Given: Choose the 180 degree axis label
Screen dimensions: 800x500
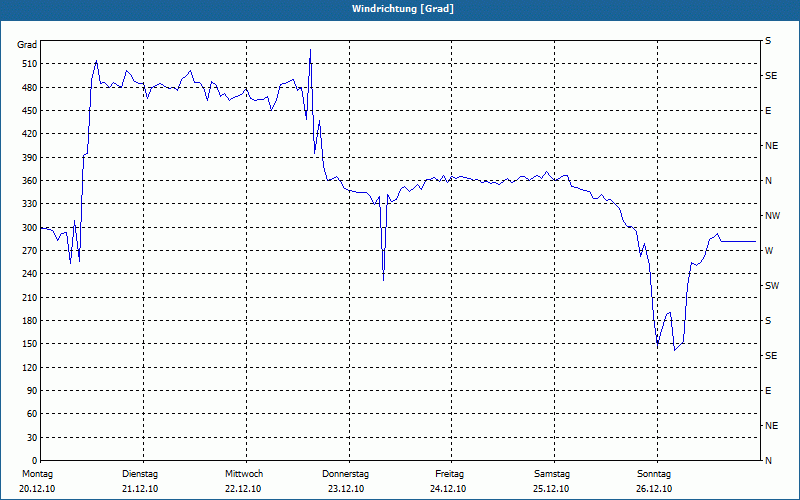Looking at the screenshot, I should click(29, 321).
